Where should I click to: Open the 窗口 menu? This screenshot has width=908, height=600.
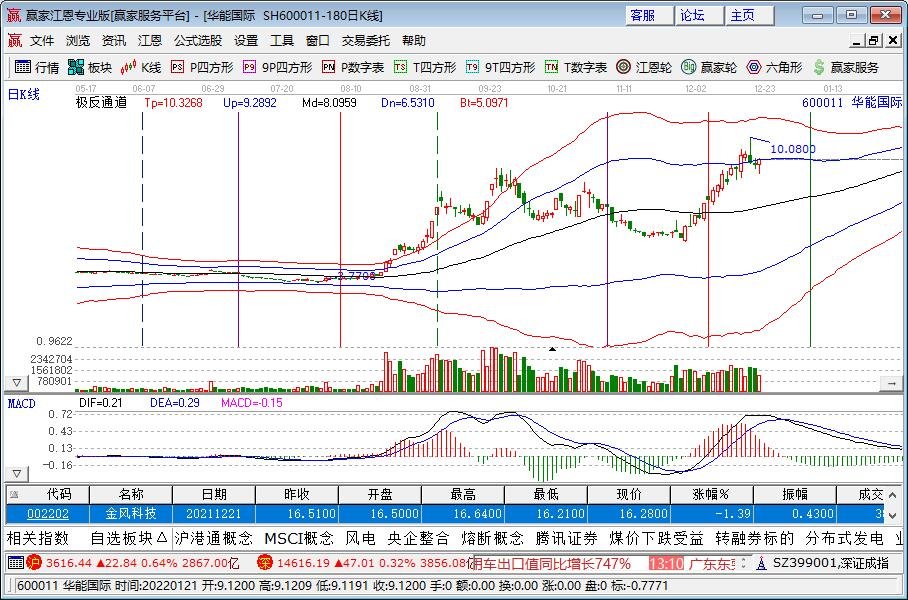coord(318,41)
